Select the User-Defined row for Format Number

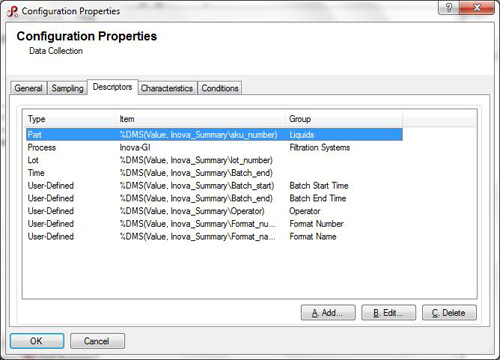coord(214,224)
